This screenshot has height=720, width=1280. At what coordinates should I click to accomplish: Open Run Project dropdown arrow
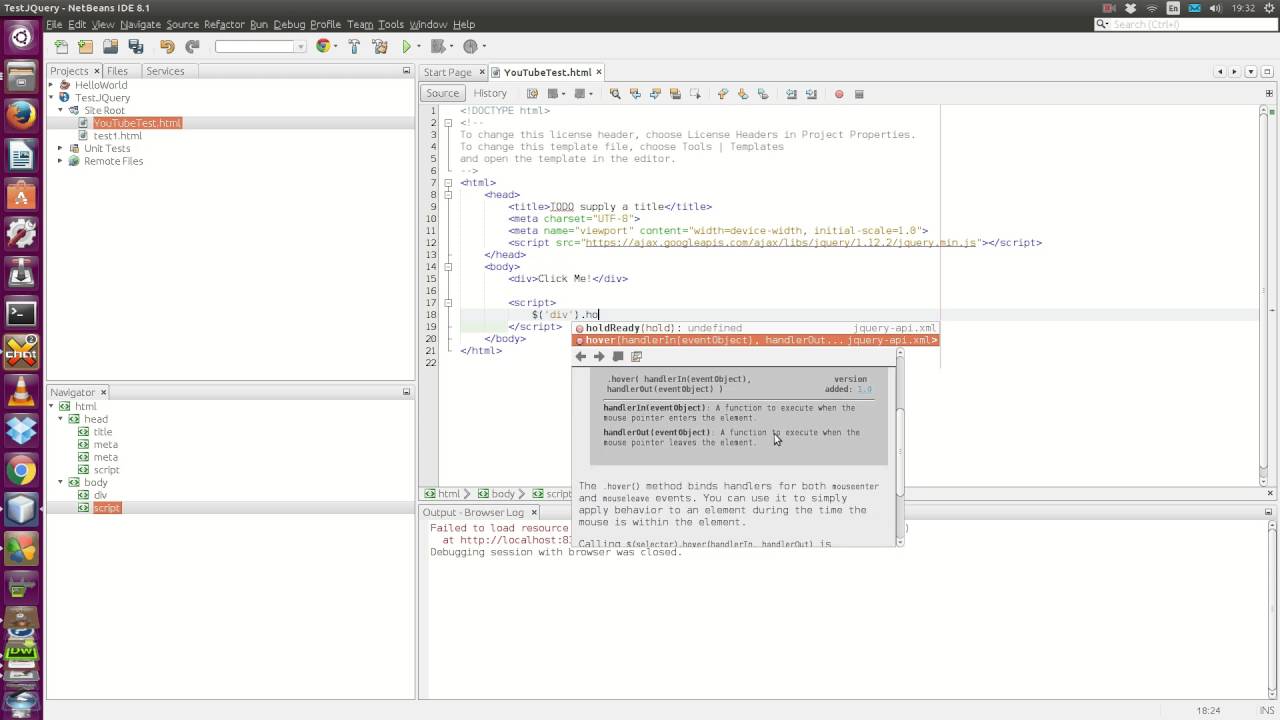pos(417,46)
